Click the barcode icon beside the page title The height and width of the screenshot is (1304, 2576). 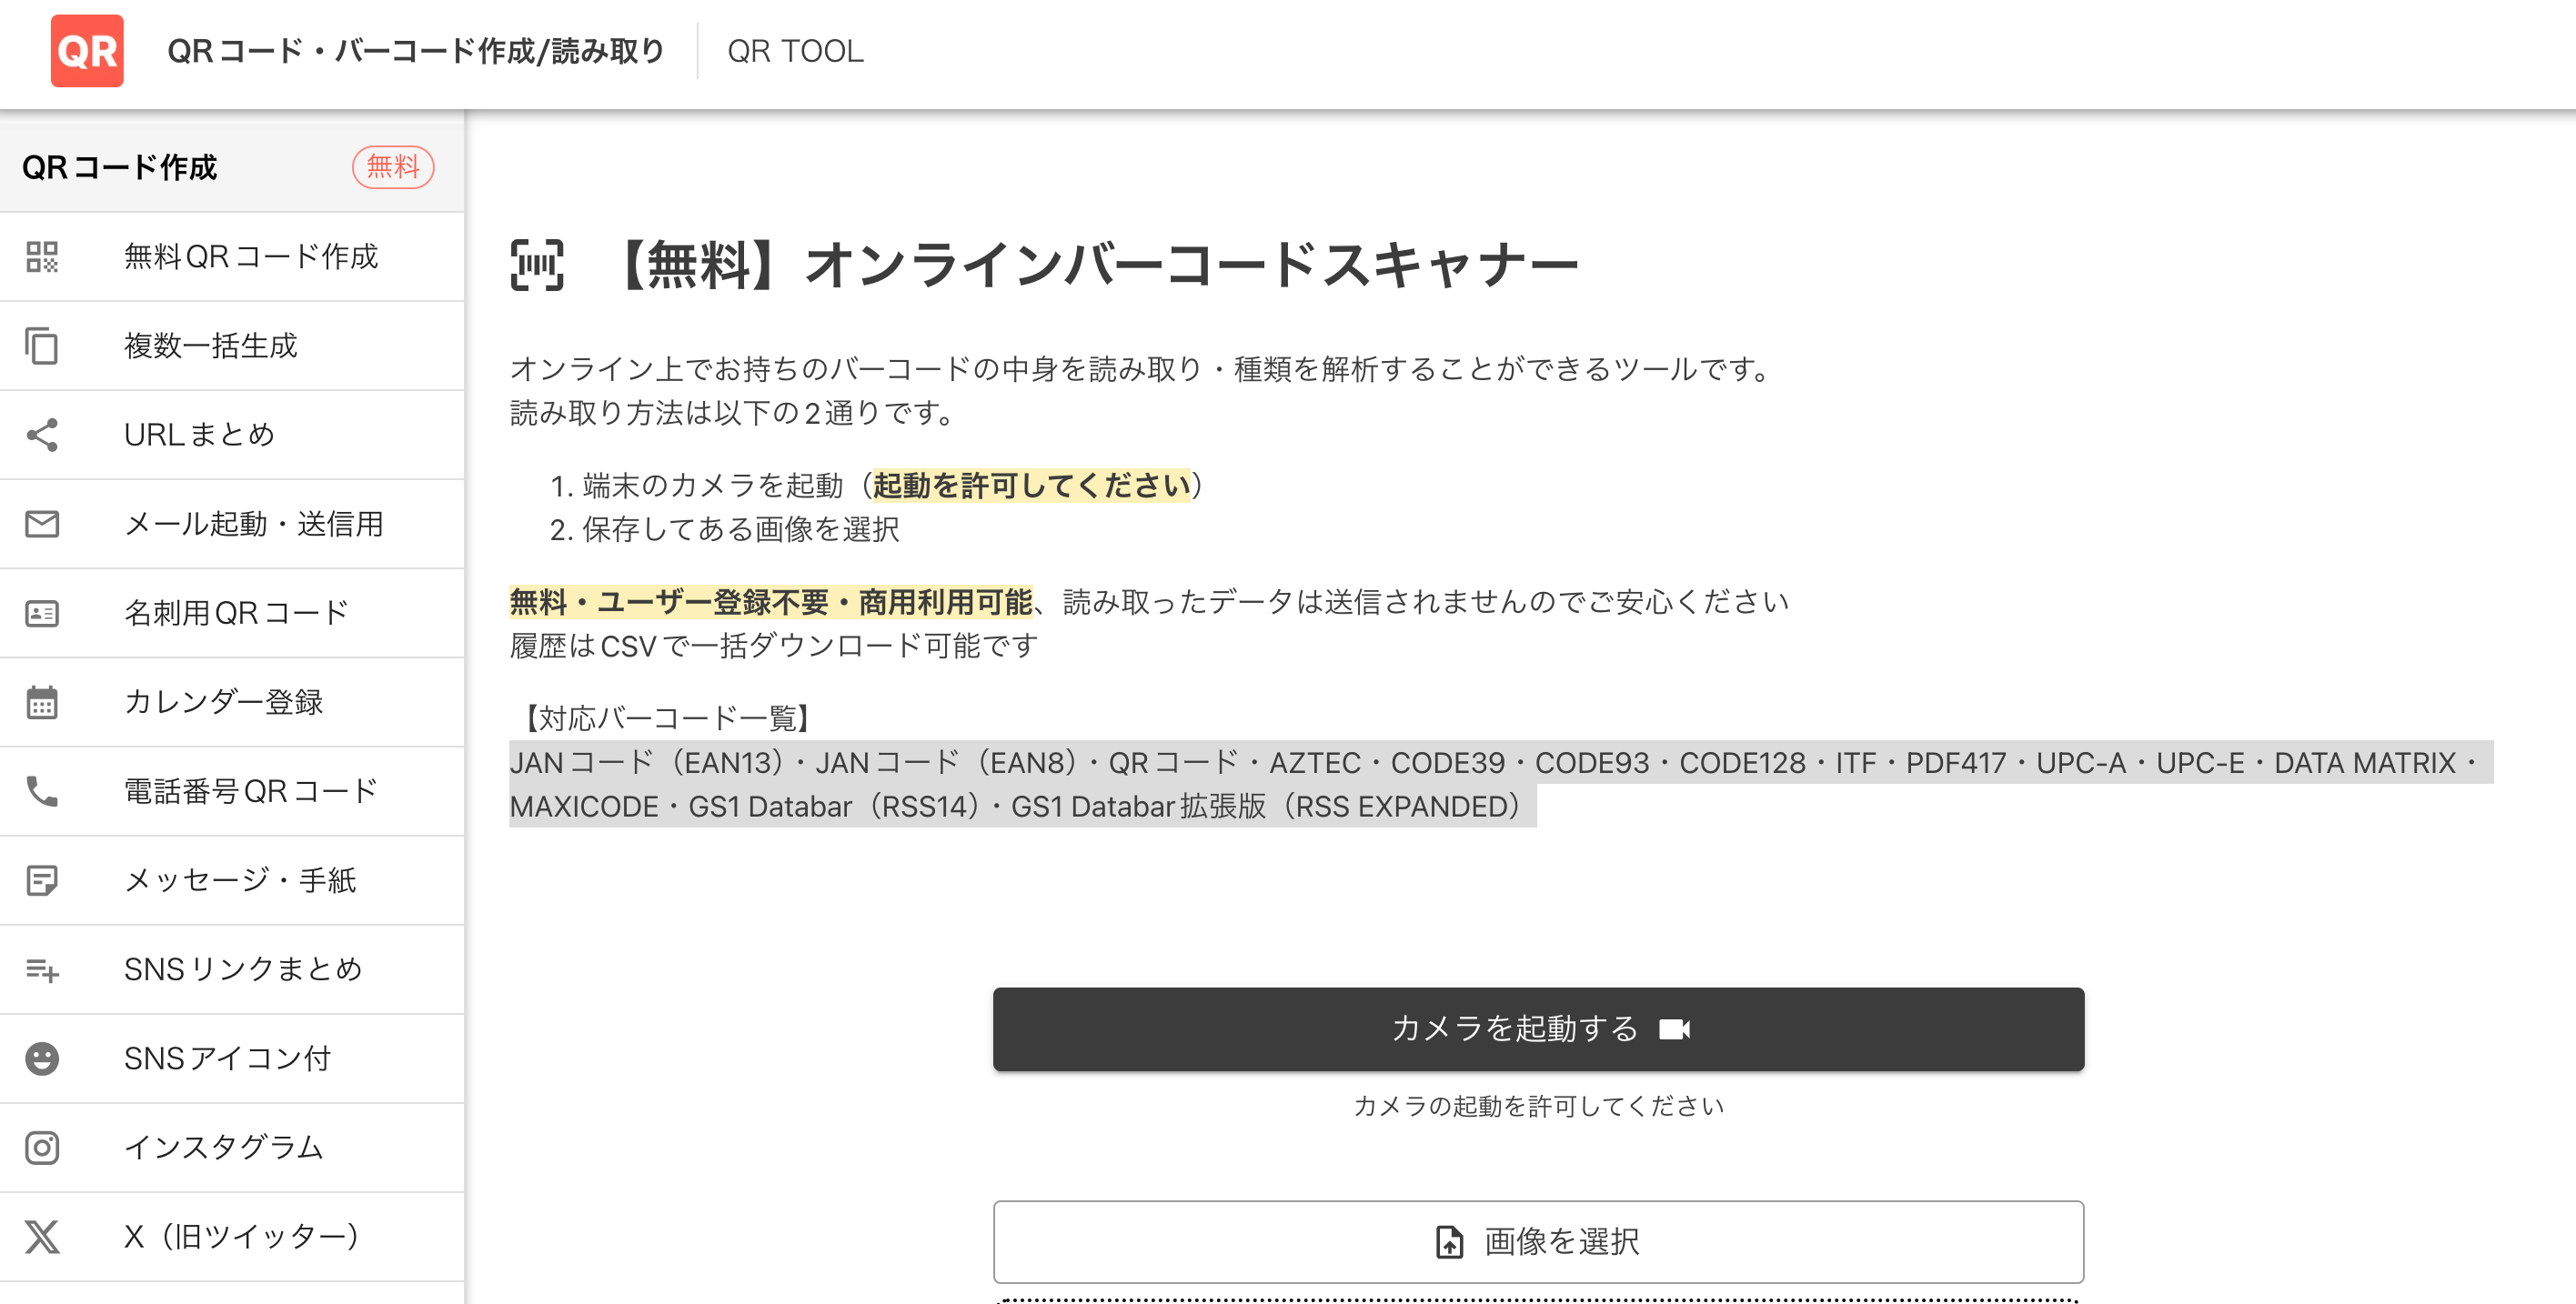(537, 265)
